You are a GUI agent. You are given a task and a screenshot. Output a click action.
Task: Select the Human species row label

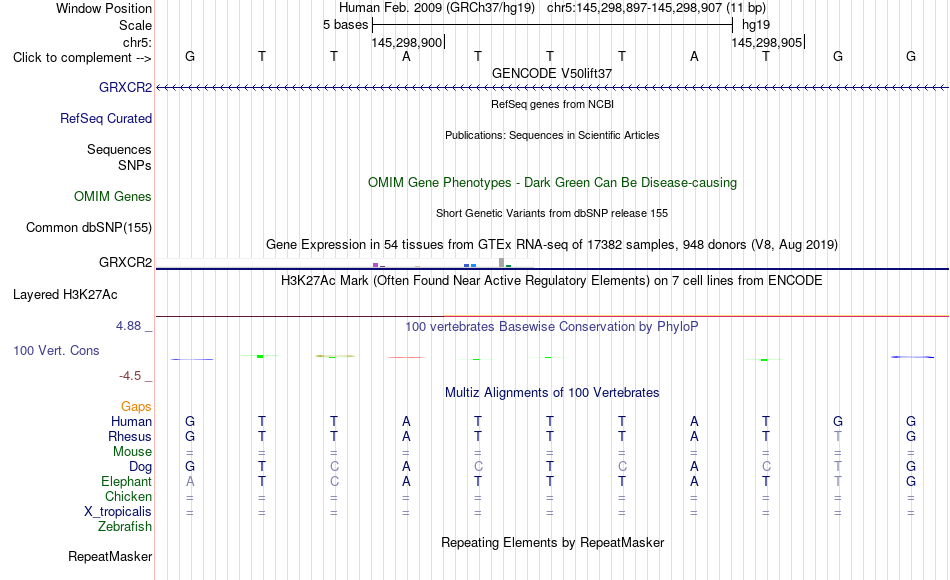click(x=131, y=421)
